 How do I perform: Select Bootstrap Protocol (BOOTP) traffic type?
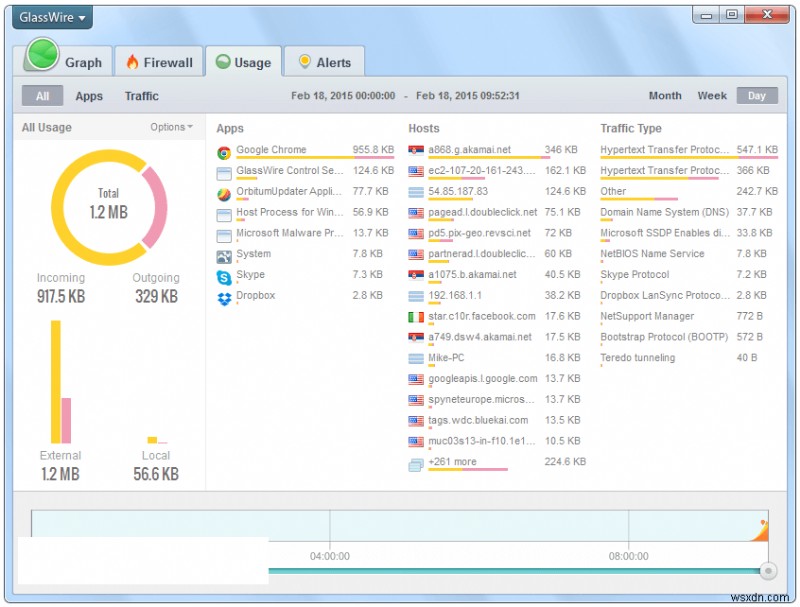[664, 337]
